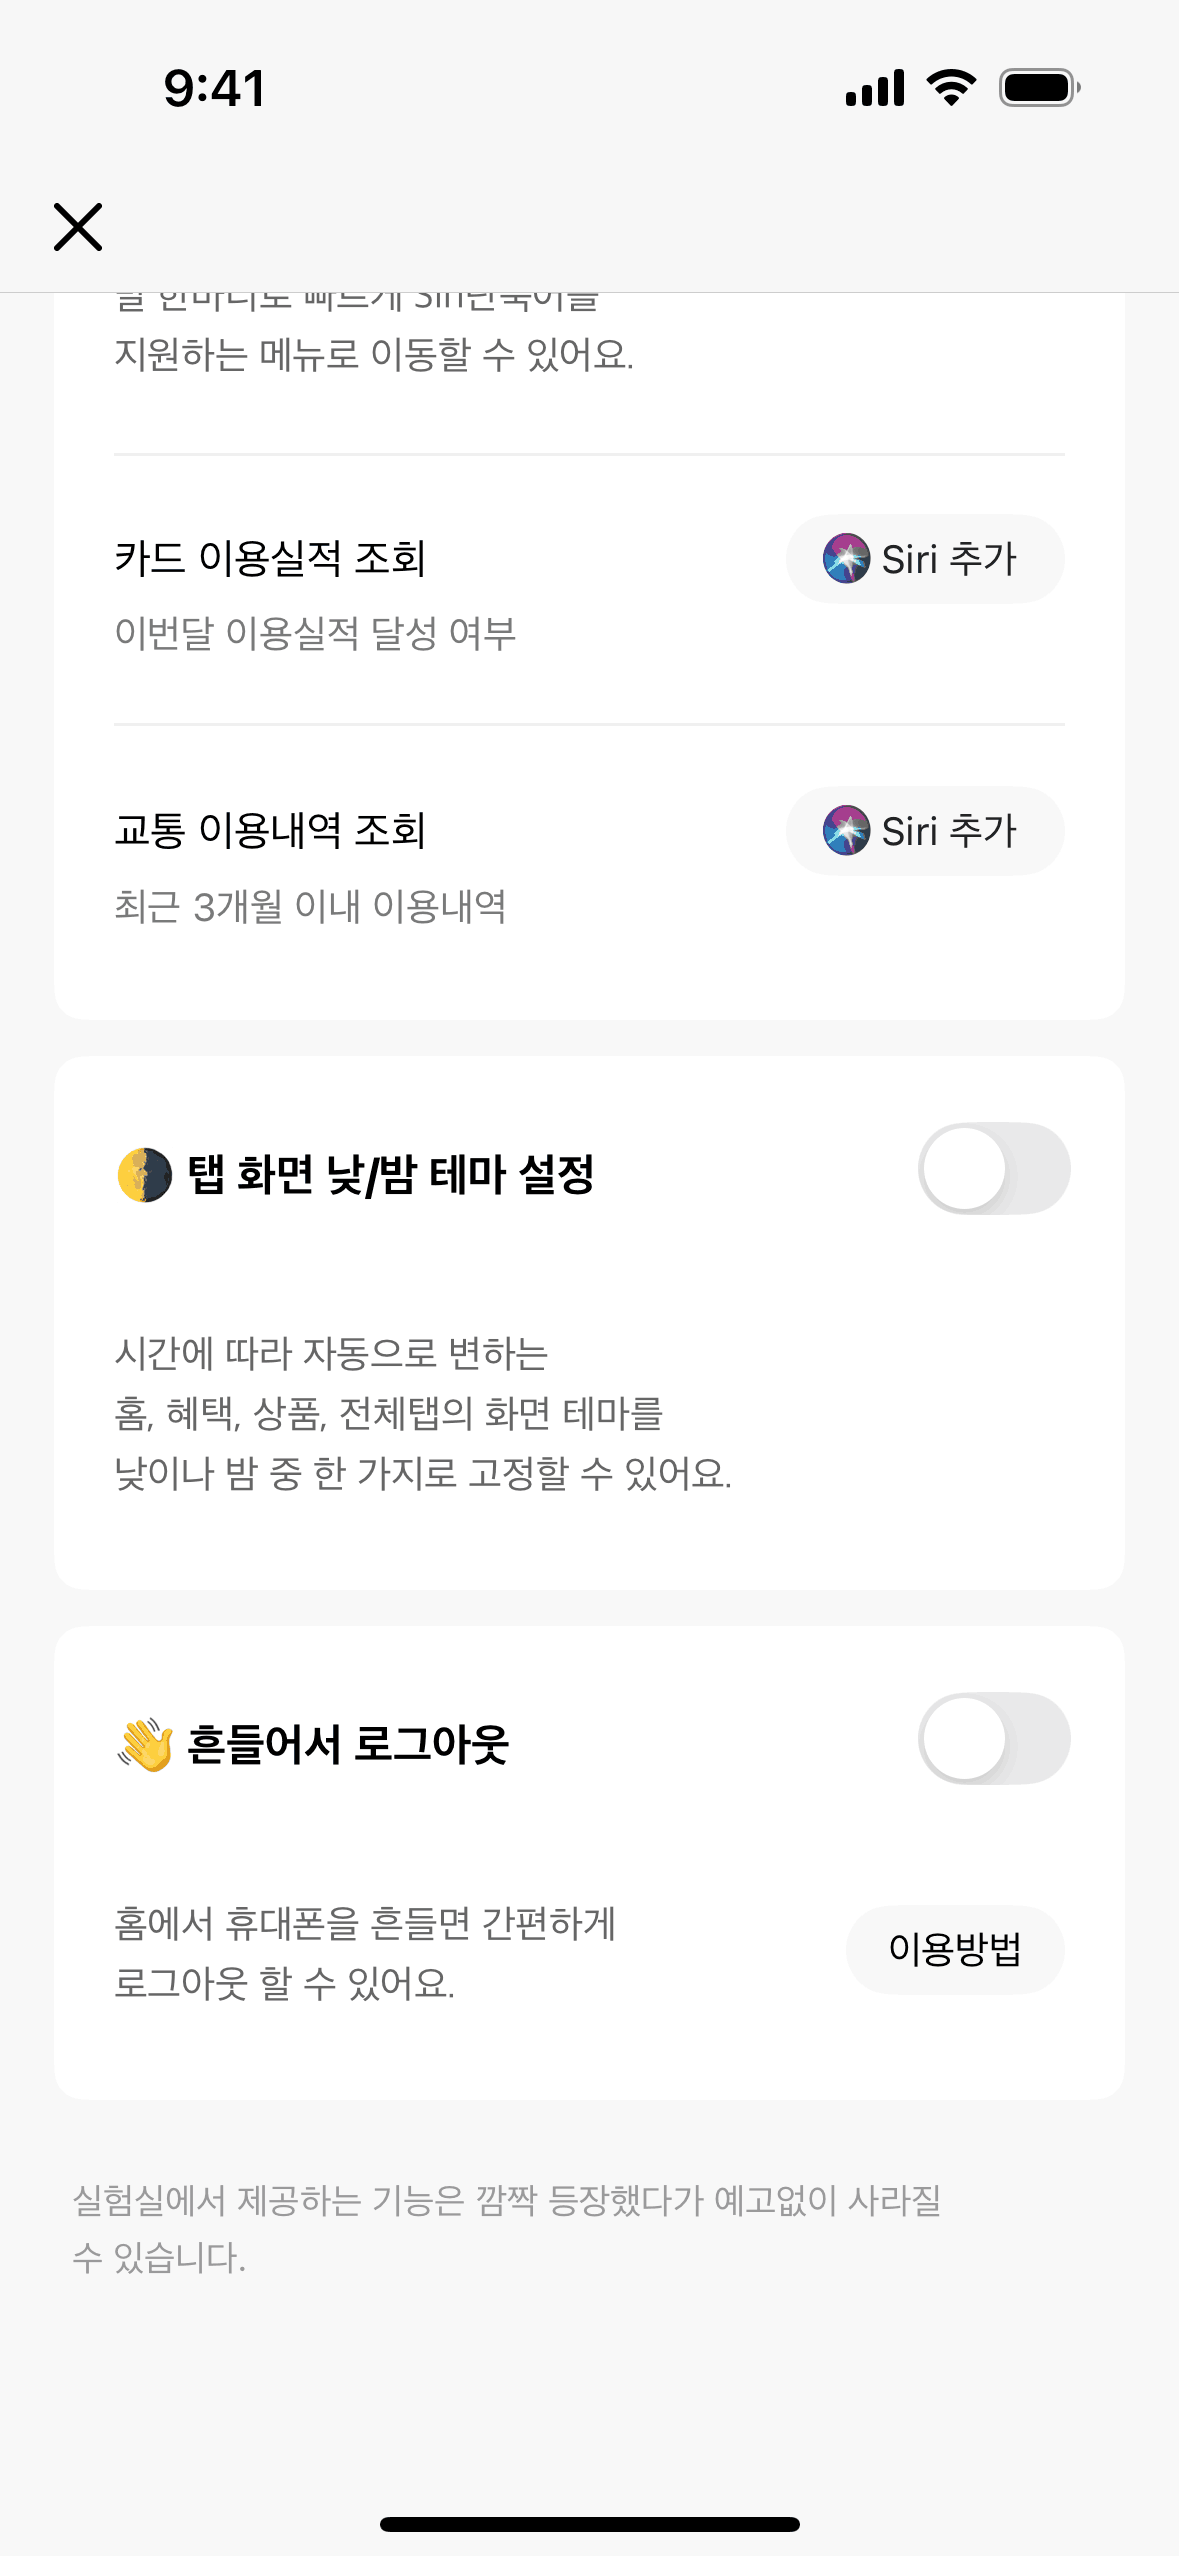The height and width of the screenshot is (2556, 1179).
Task: Tap the day/night moon theme icon
Action: tap(145, 1174)
